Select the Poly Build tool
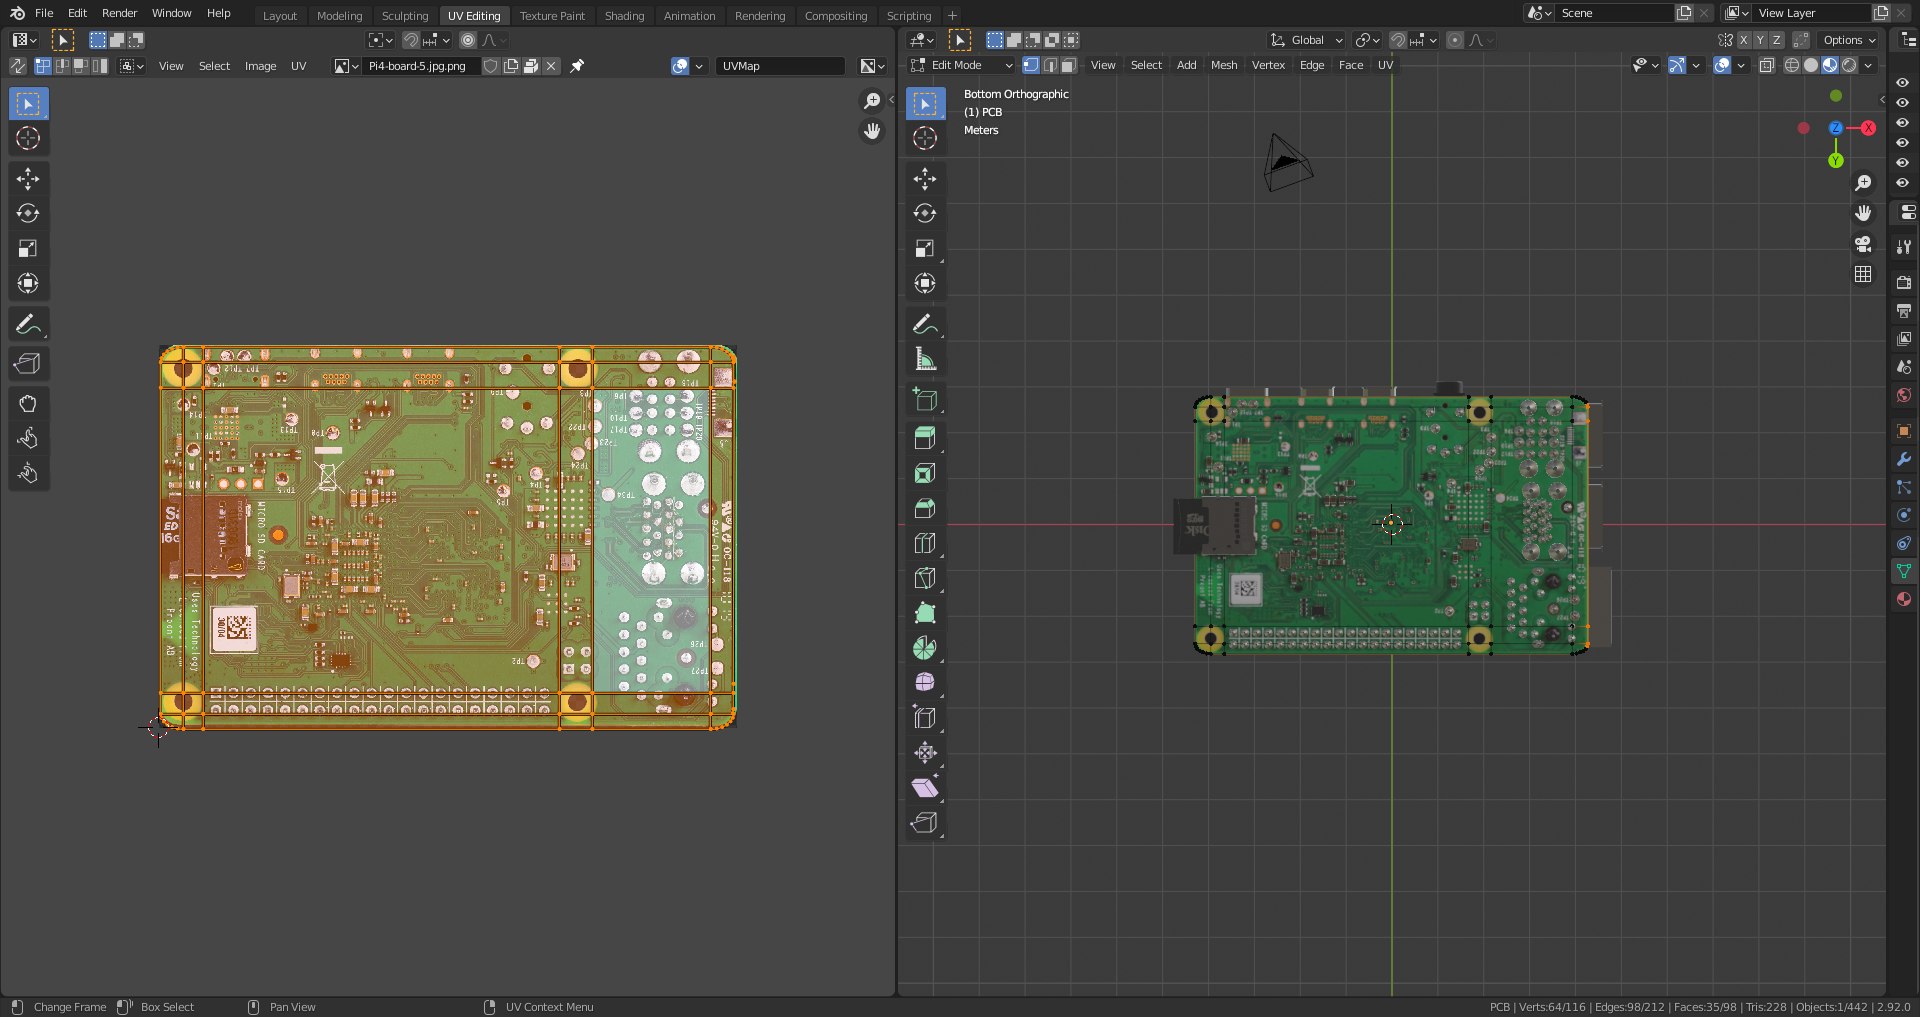This screenshot has width=1920, height=1017. pos(926,613)
